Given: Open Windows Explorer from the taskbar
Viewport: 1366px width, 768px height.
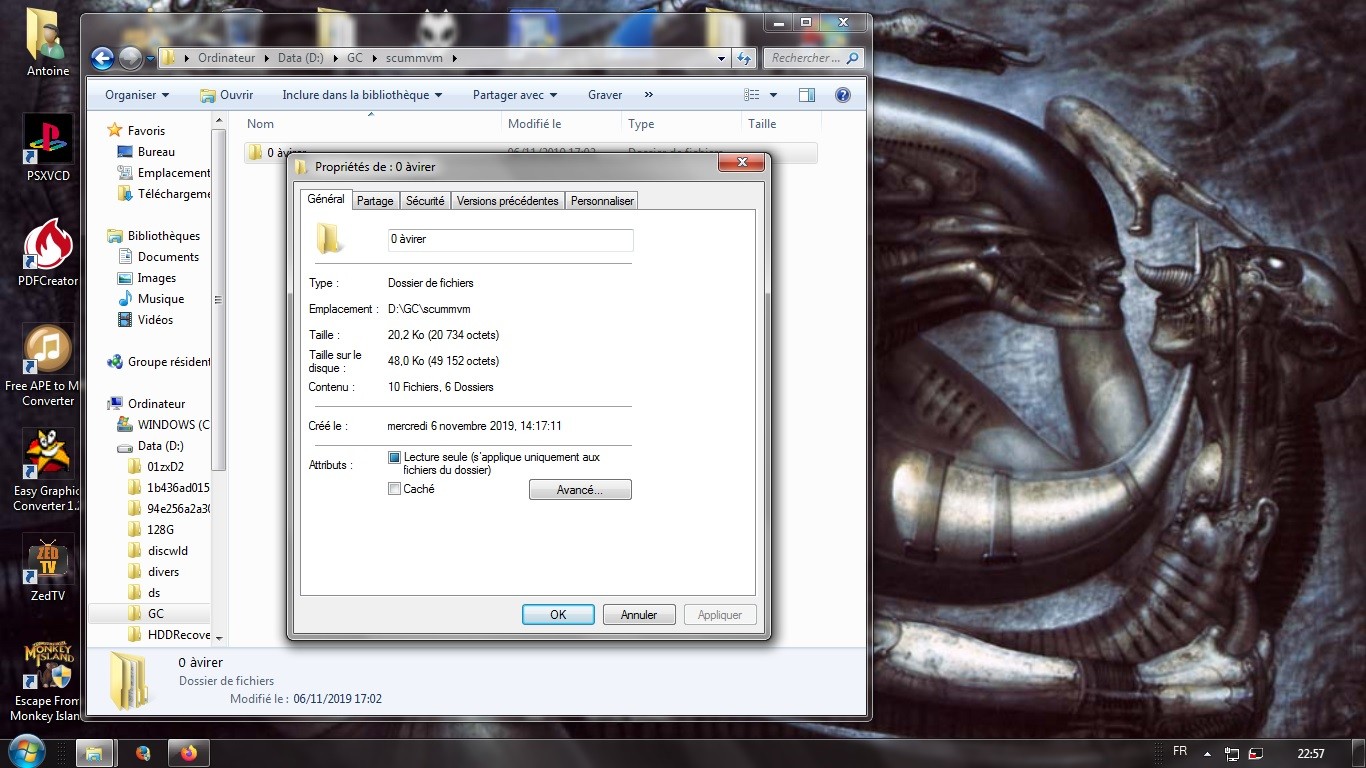Looking at the screenshot, I should click(93, 753).
